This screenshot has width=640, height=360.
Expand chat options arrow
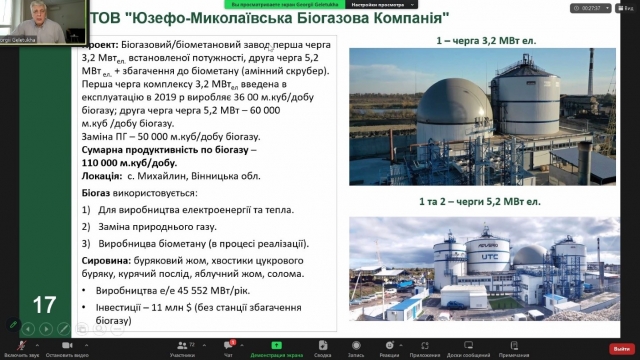(x=242, y=345)
